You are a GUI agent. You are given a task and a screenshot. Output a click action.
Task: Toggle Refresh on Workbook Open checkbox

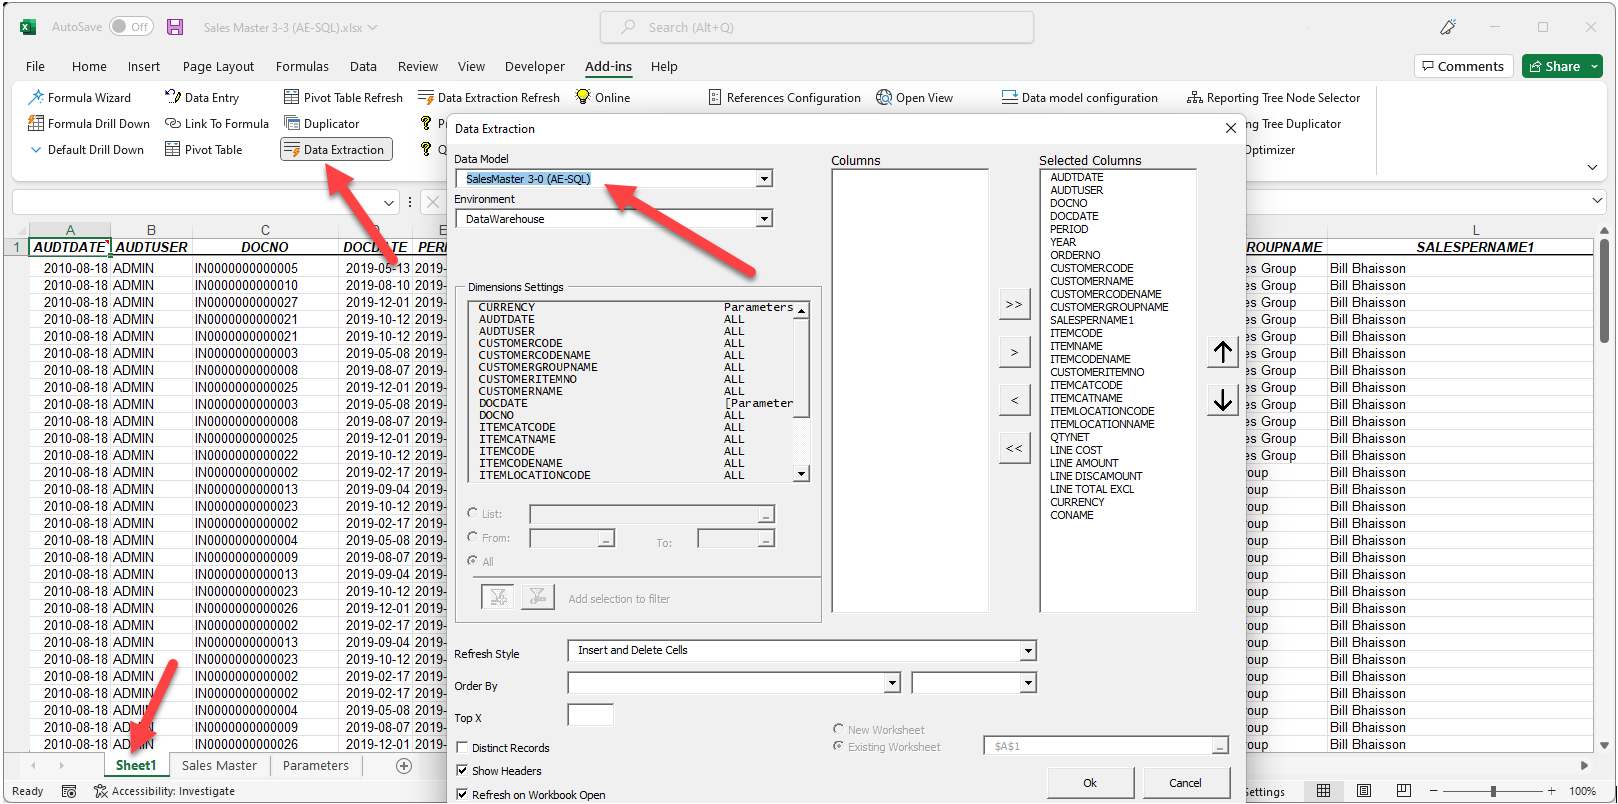462,795
